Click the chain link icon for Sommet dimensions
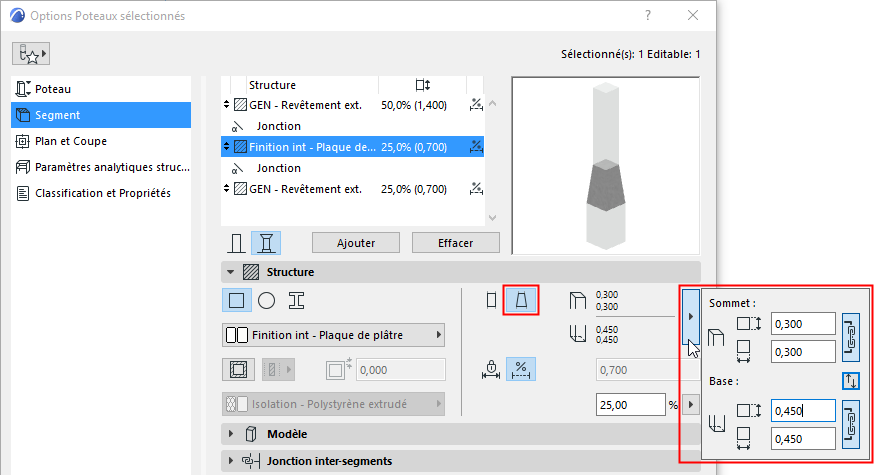 click(851, 337)
